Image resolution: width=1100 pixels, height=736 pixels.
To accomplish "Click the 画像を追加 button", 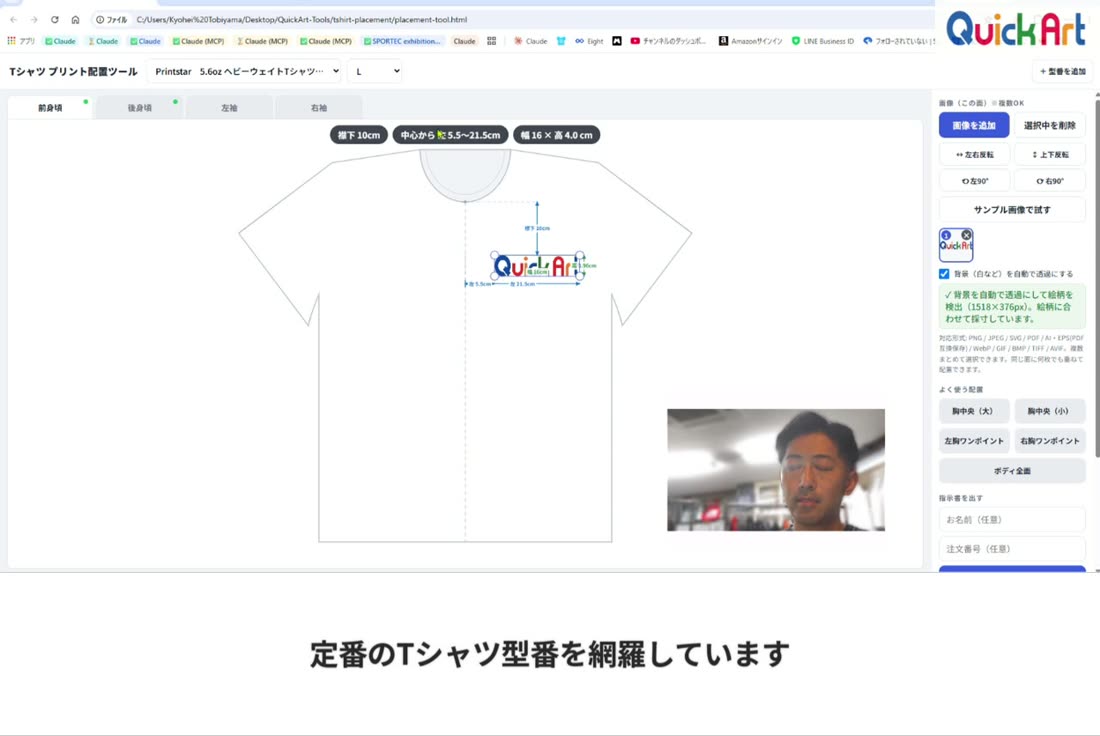I will tap(974, 125).
